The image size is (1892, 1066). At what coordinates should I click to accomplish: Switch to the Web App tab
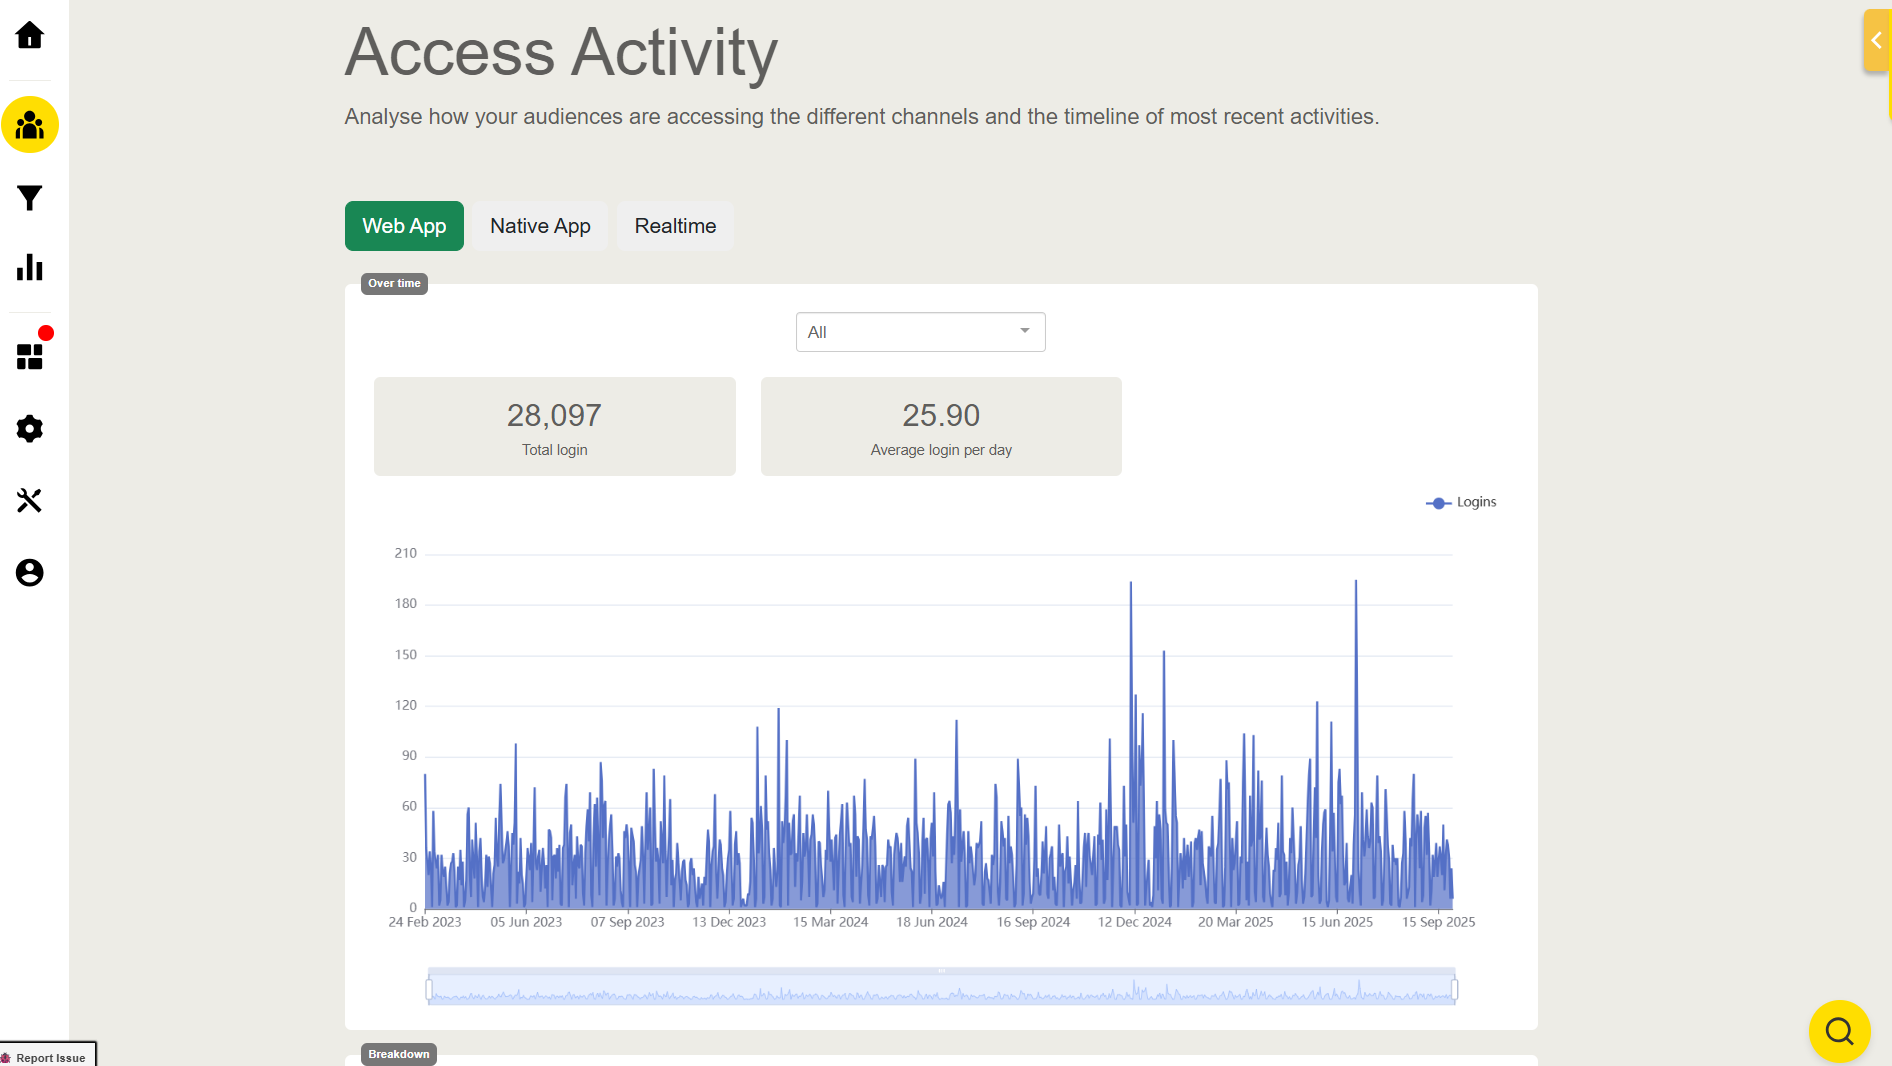coord(404,226)
